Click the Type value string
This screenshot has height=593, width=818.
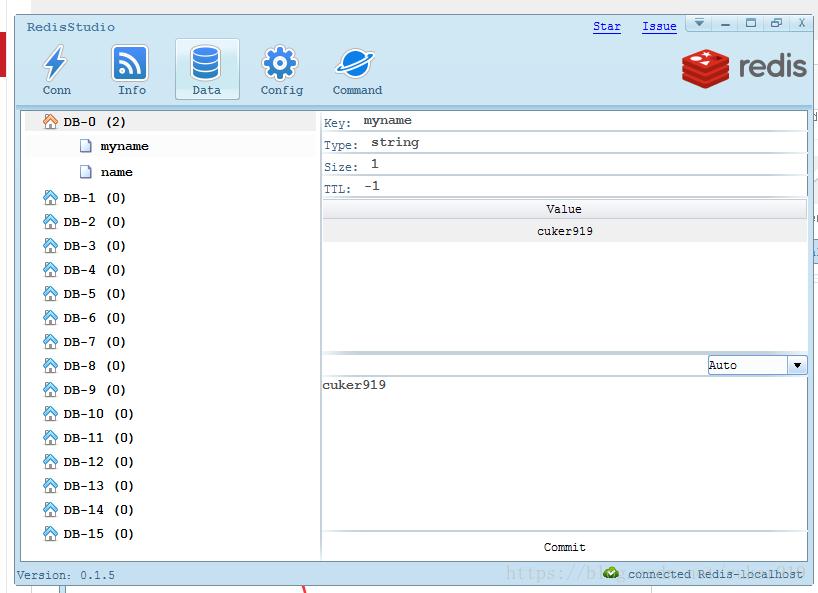(x=395, y=142)
